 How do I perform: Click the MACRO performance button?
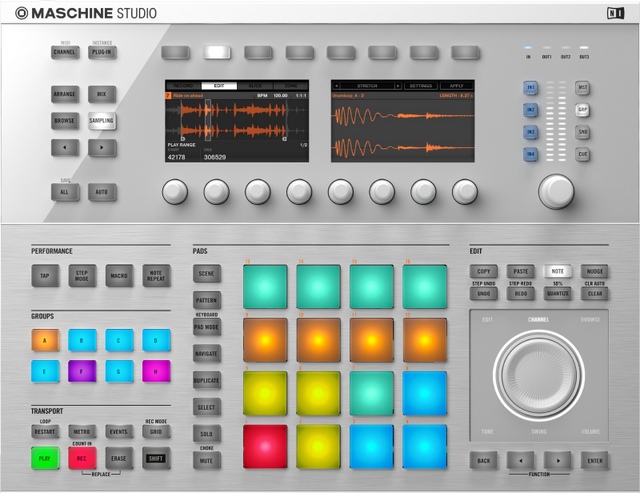[119, 276]
